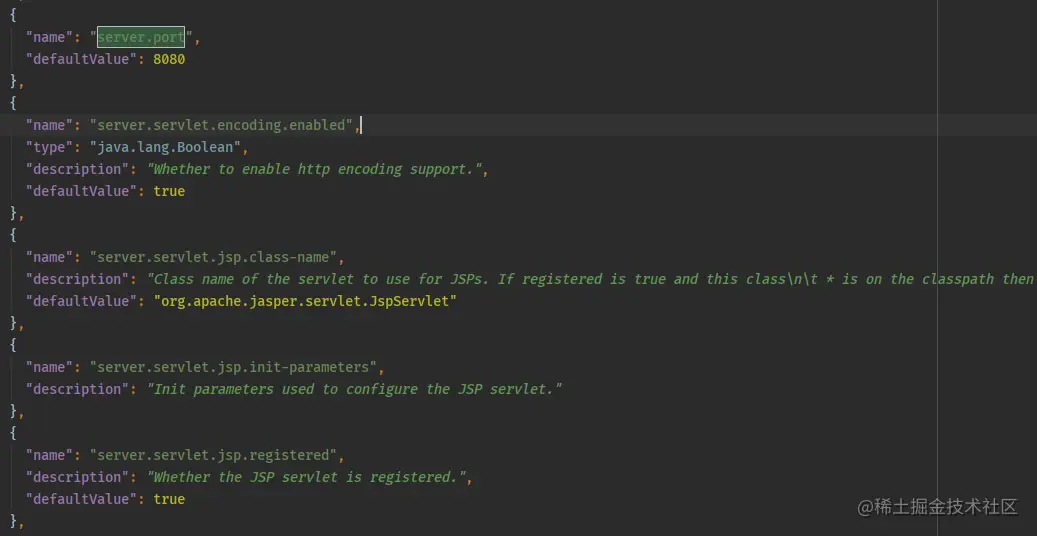The width and height of the screenshot is (1037, 536).
Task: Click the "description" key before "Init parameters" text
Action: 77,389
